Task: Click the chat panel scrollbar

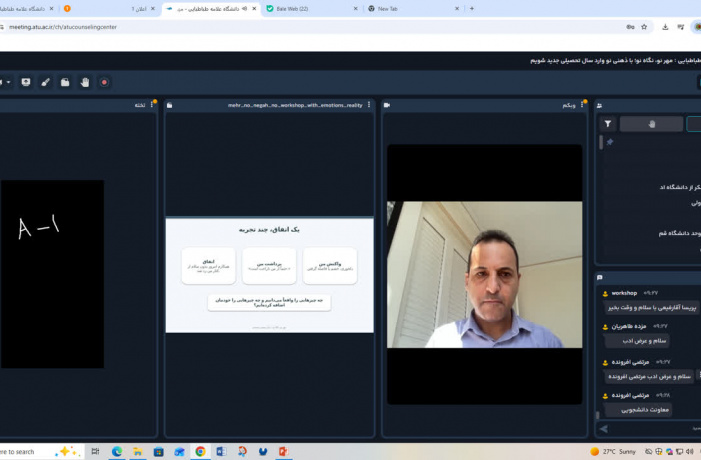Action: point(598,415)
